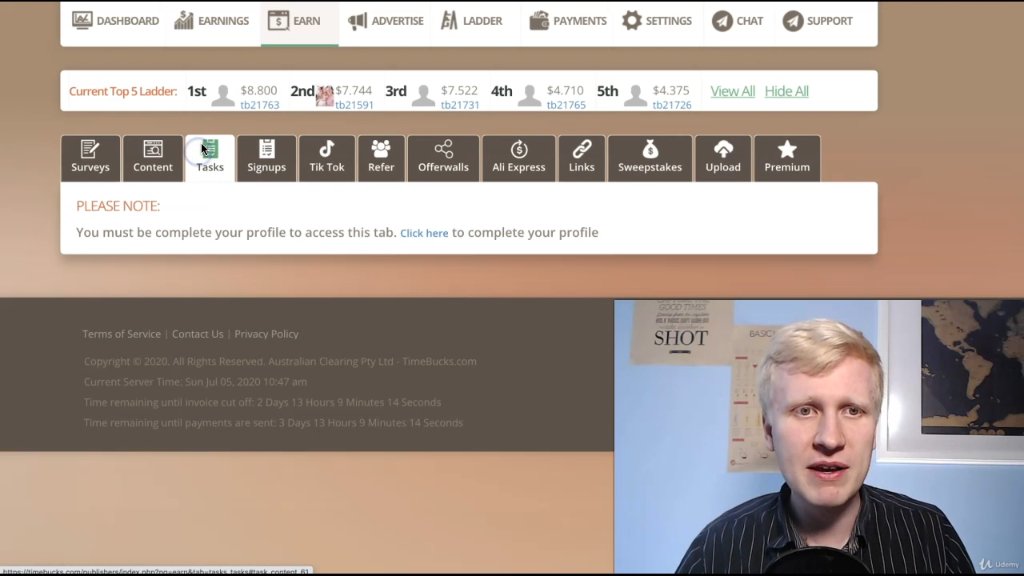This screenshot has width=1024, height=576.
Task: Open the Payments nav item
Action: (x=568, y=21)
